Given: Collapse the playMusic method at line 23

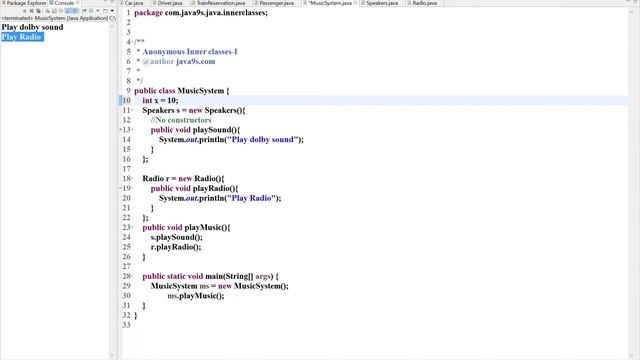Looking at the screenshot, I should (x=133, y=227).
